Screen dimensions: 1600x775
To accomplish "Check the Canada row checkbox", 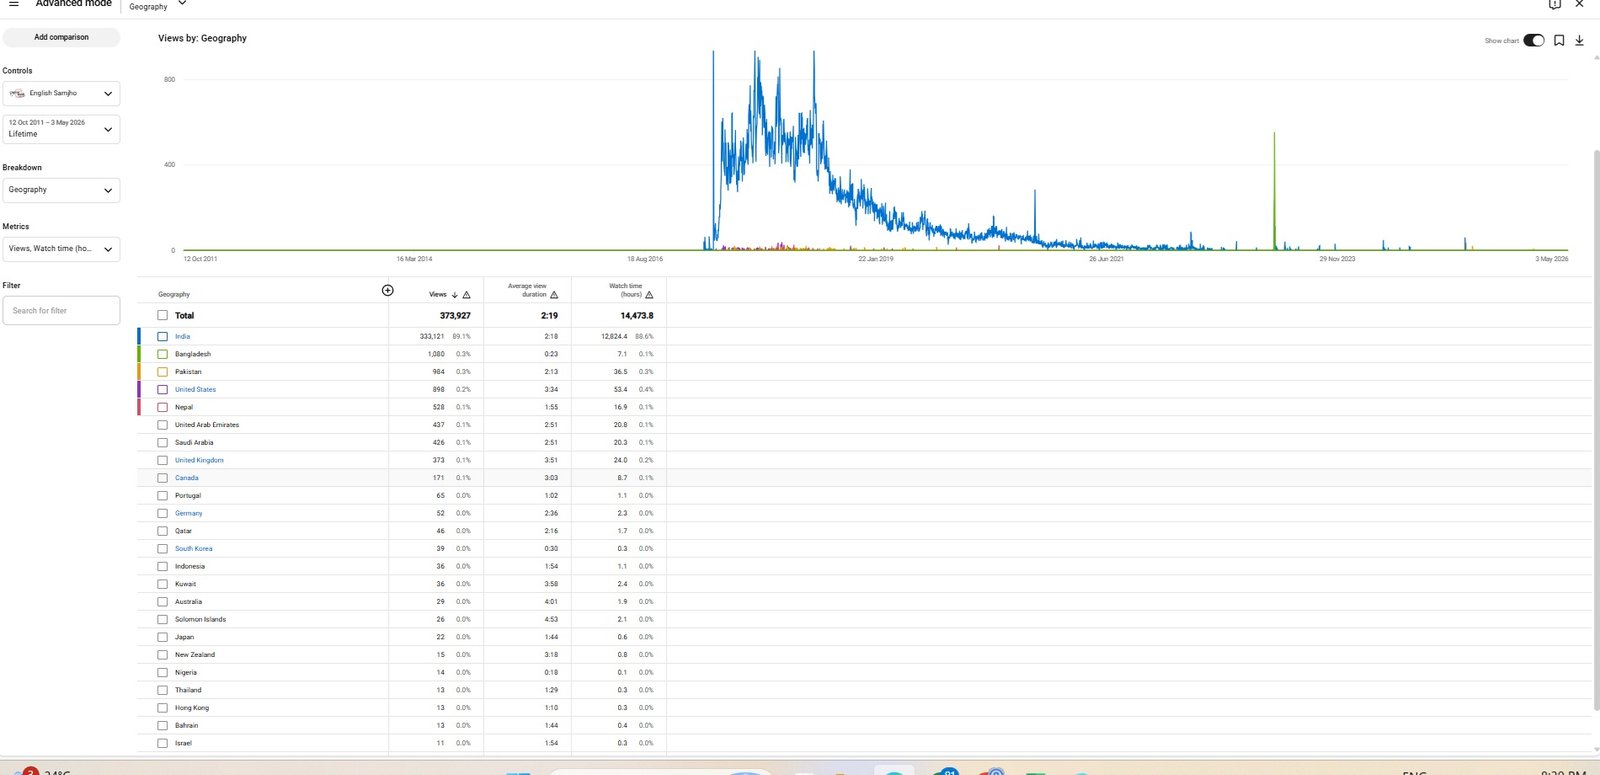I will tap(162, 478).
